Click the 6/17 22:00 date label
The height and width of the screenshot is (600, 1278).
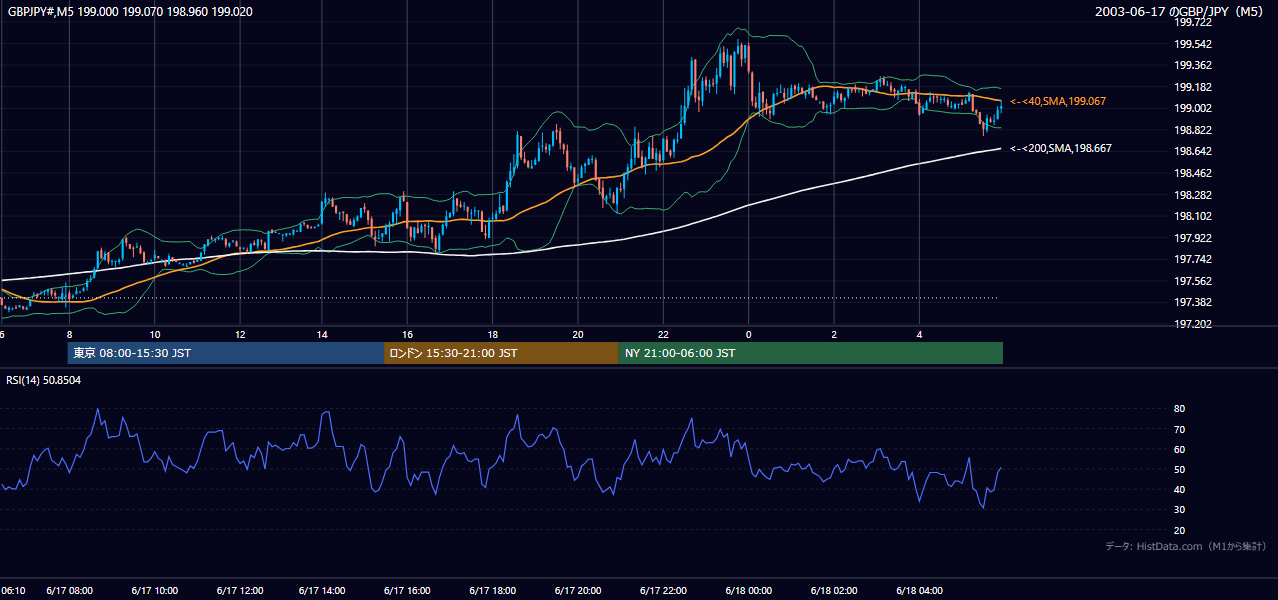(663, 590)
